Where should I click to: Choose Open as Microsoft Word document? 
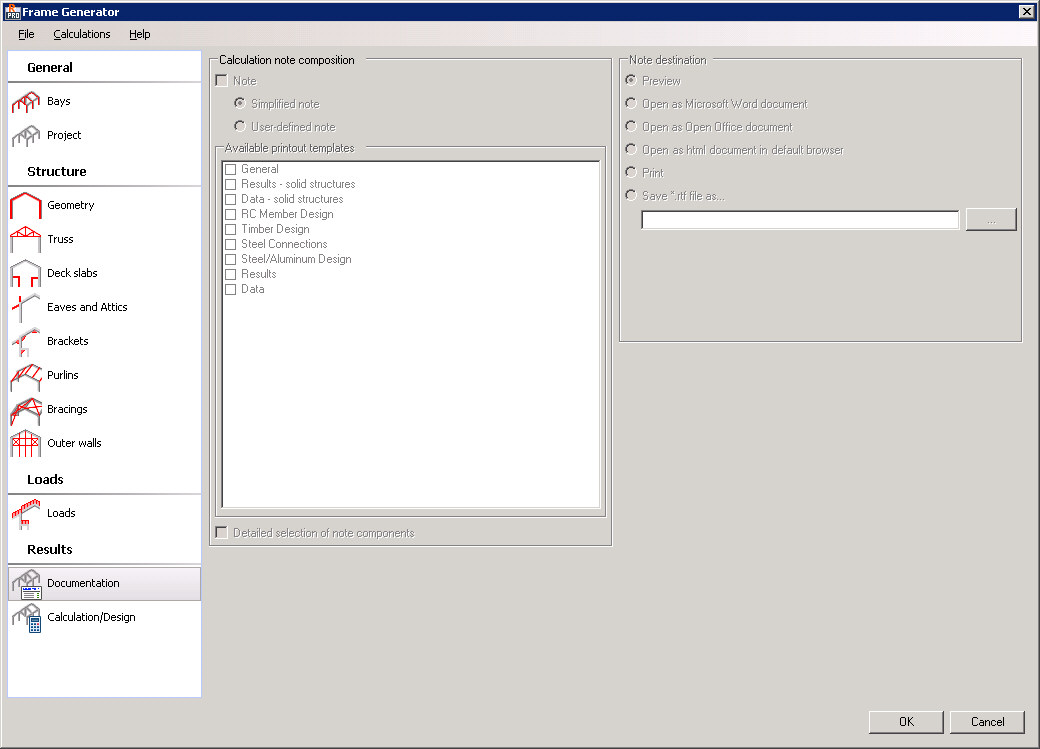click(x=631, y=104)
